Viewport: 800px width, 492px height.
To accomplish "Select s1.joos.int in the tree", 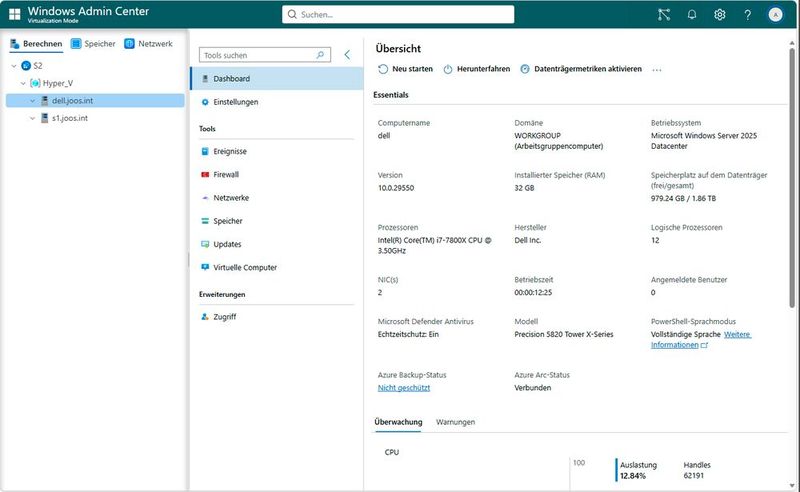I will (95, 118).
